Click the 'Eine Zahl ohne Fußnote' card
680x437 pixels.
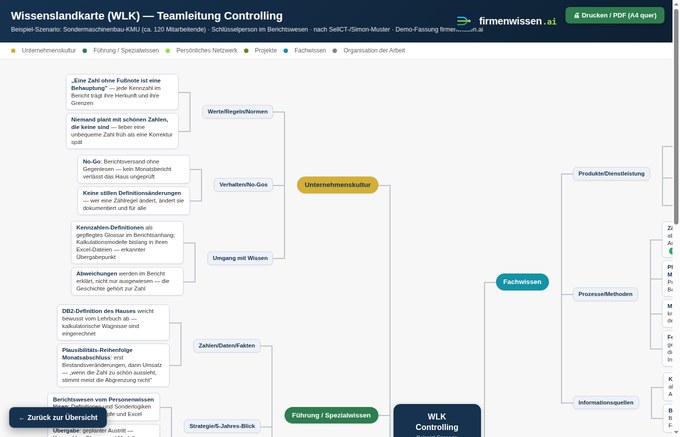point(122,92)
